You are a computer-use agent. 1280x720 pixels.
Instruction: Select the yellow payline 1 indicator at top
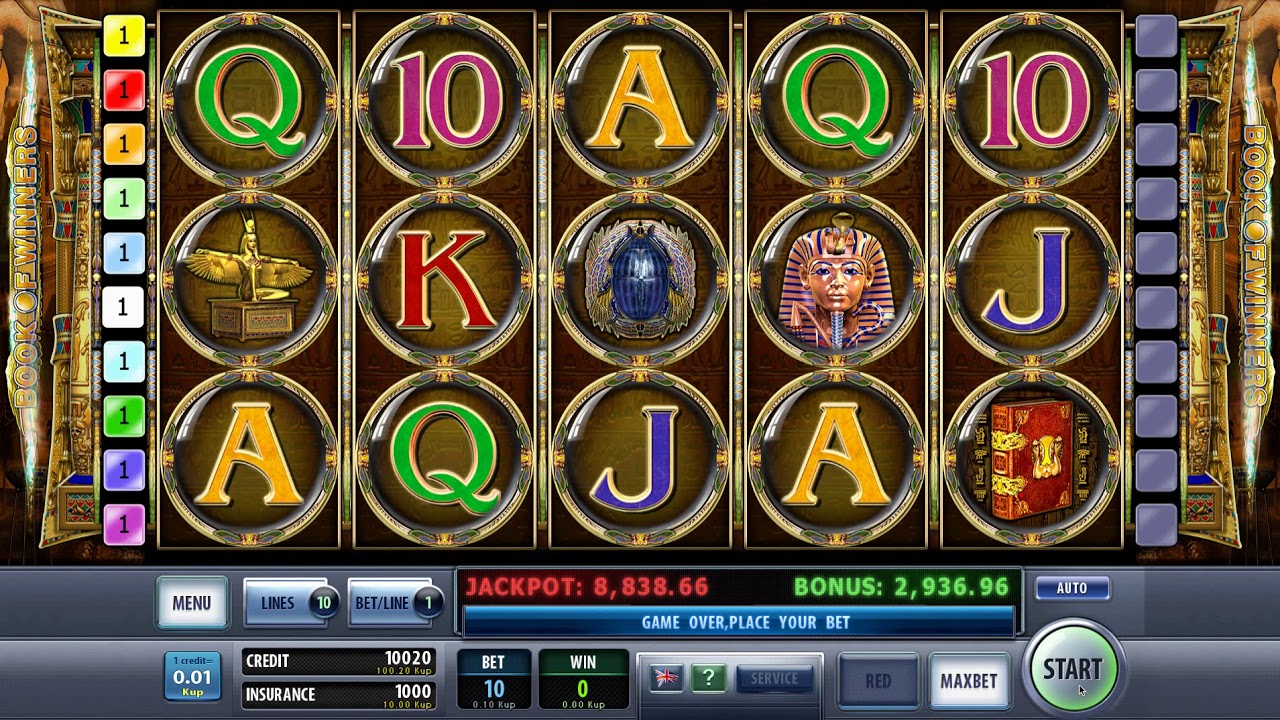[x=124, y=36]
